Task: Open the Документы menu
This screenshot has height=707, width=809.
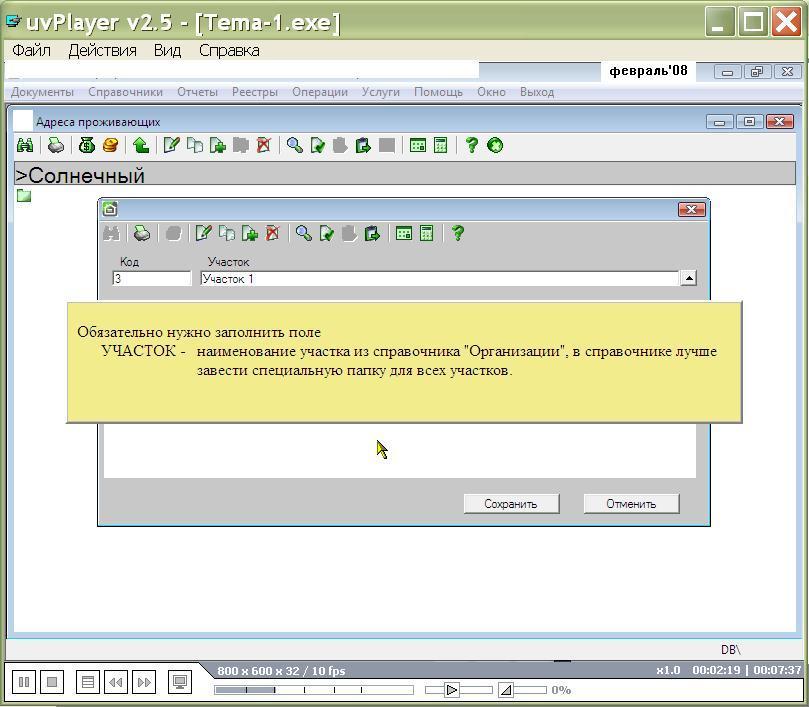Action: (42, 92)
